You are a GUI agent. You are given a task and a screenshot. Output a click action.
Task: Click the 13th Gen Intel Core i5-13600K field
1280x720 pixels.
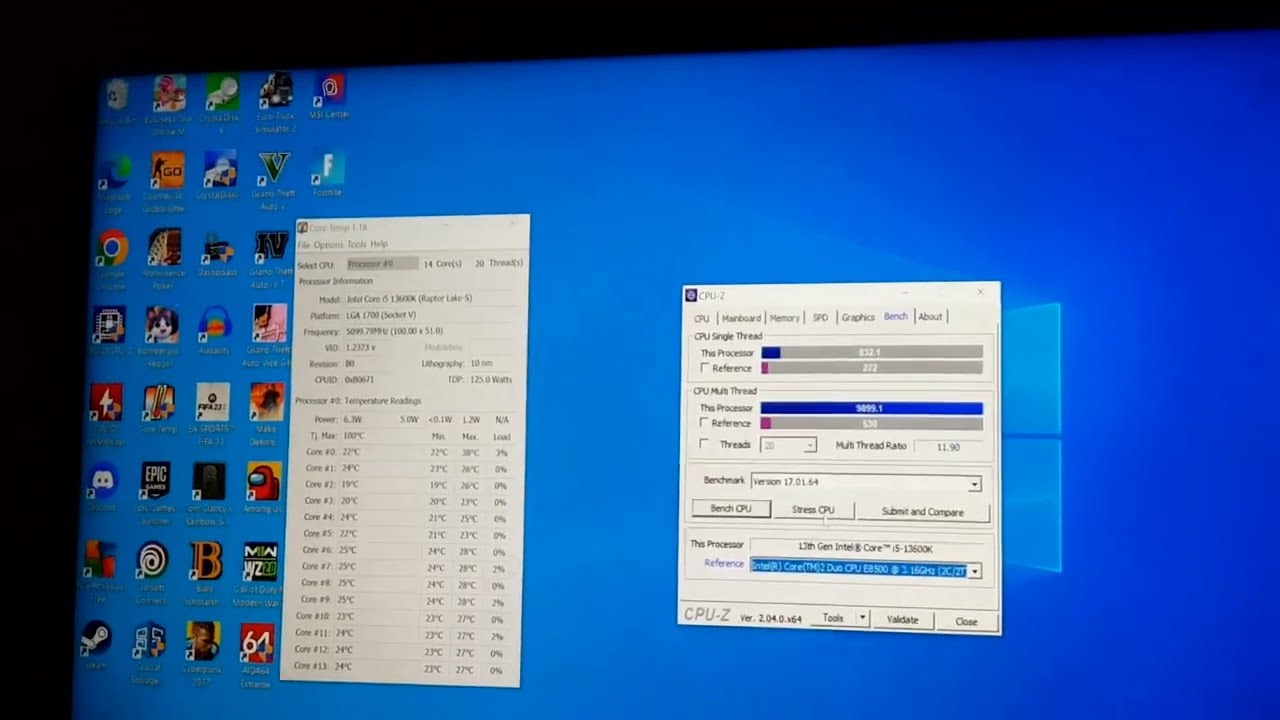tap(866, 548)
